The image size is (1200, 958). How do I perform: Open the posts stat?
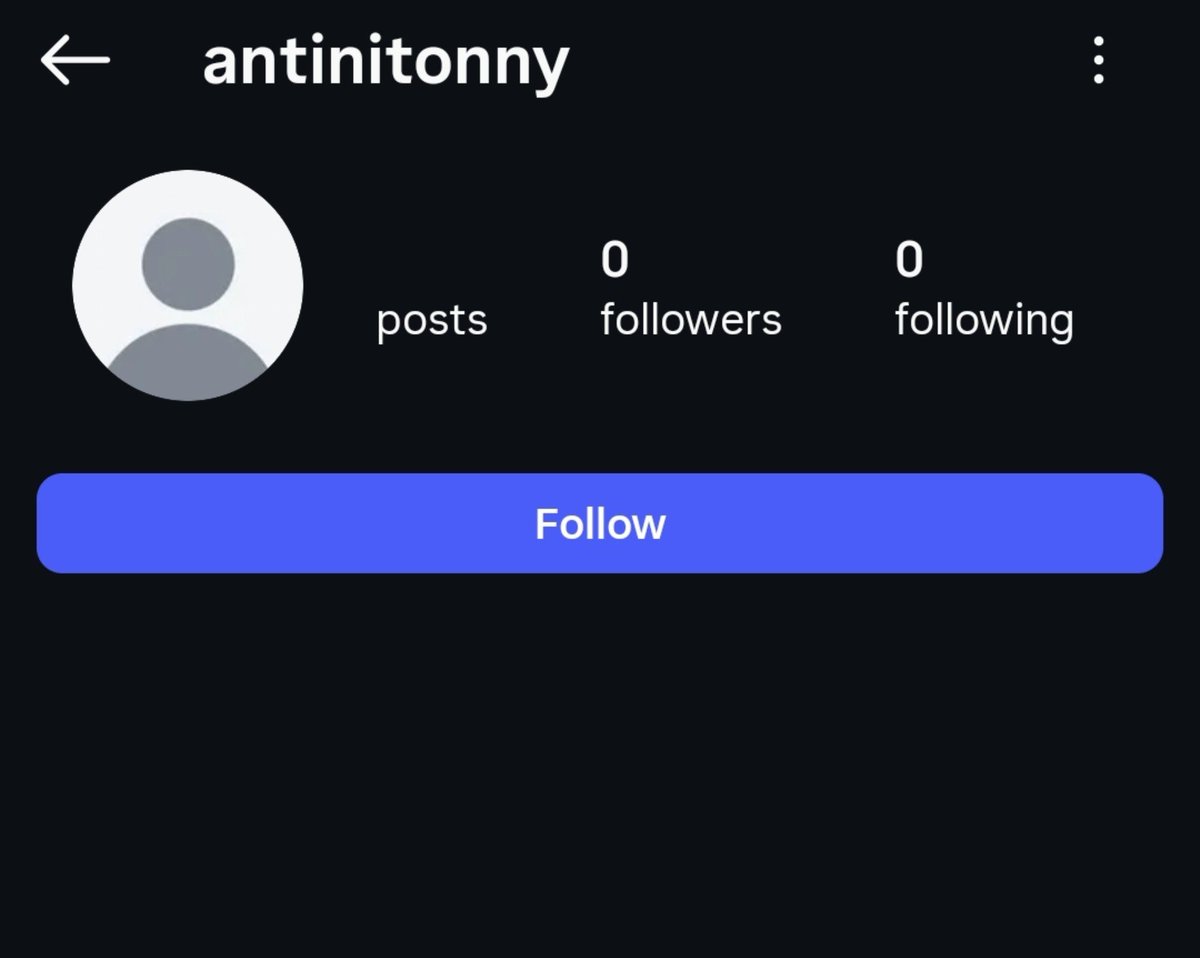[432, 321]
